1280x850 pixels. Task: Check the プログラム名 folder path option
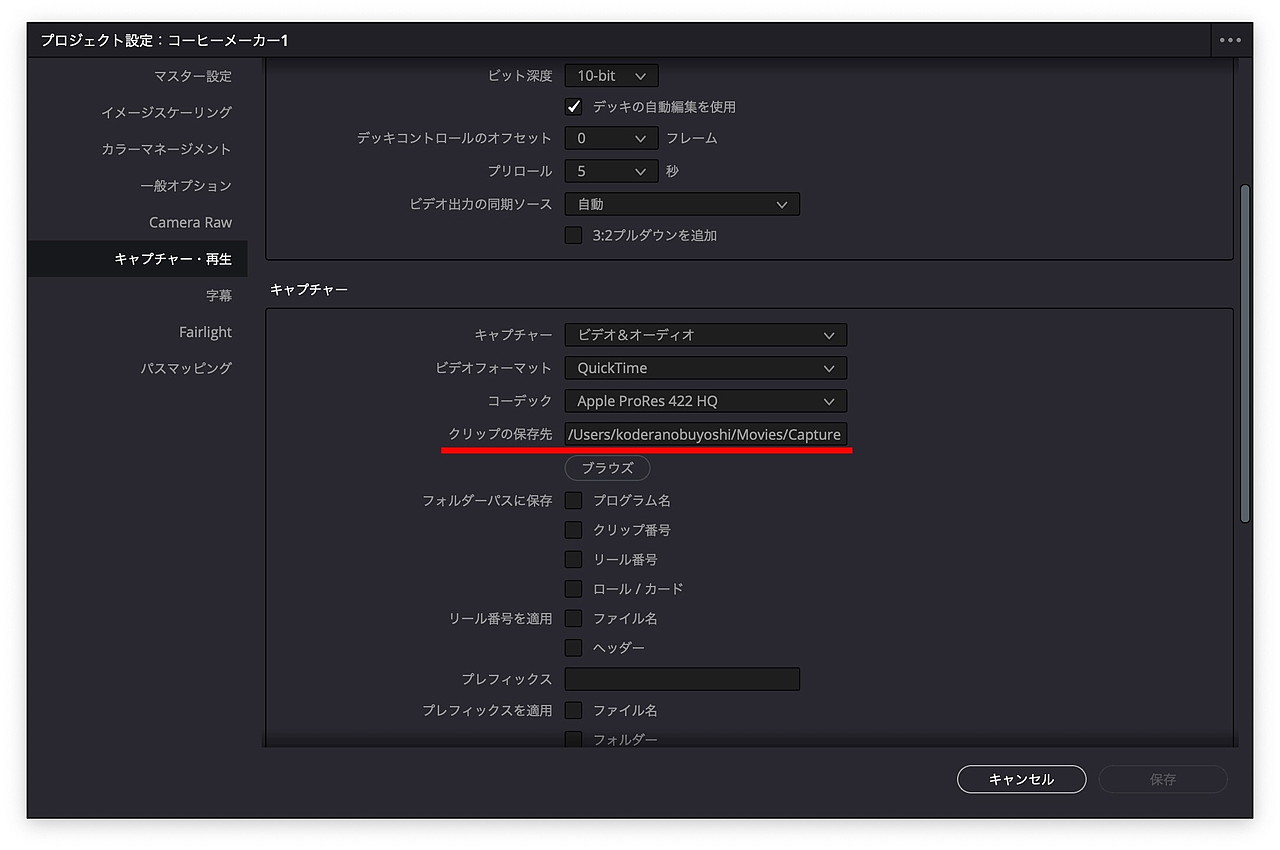[x=573, y=500]
